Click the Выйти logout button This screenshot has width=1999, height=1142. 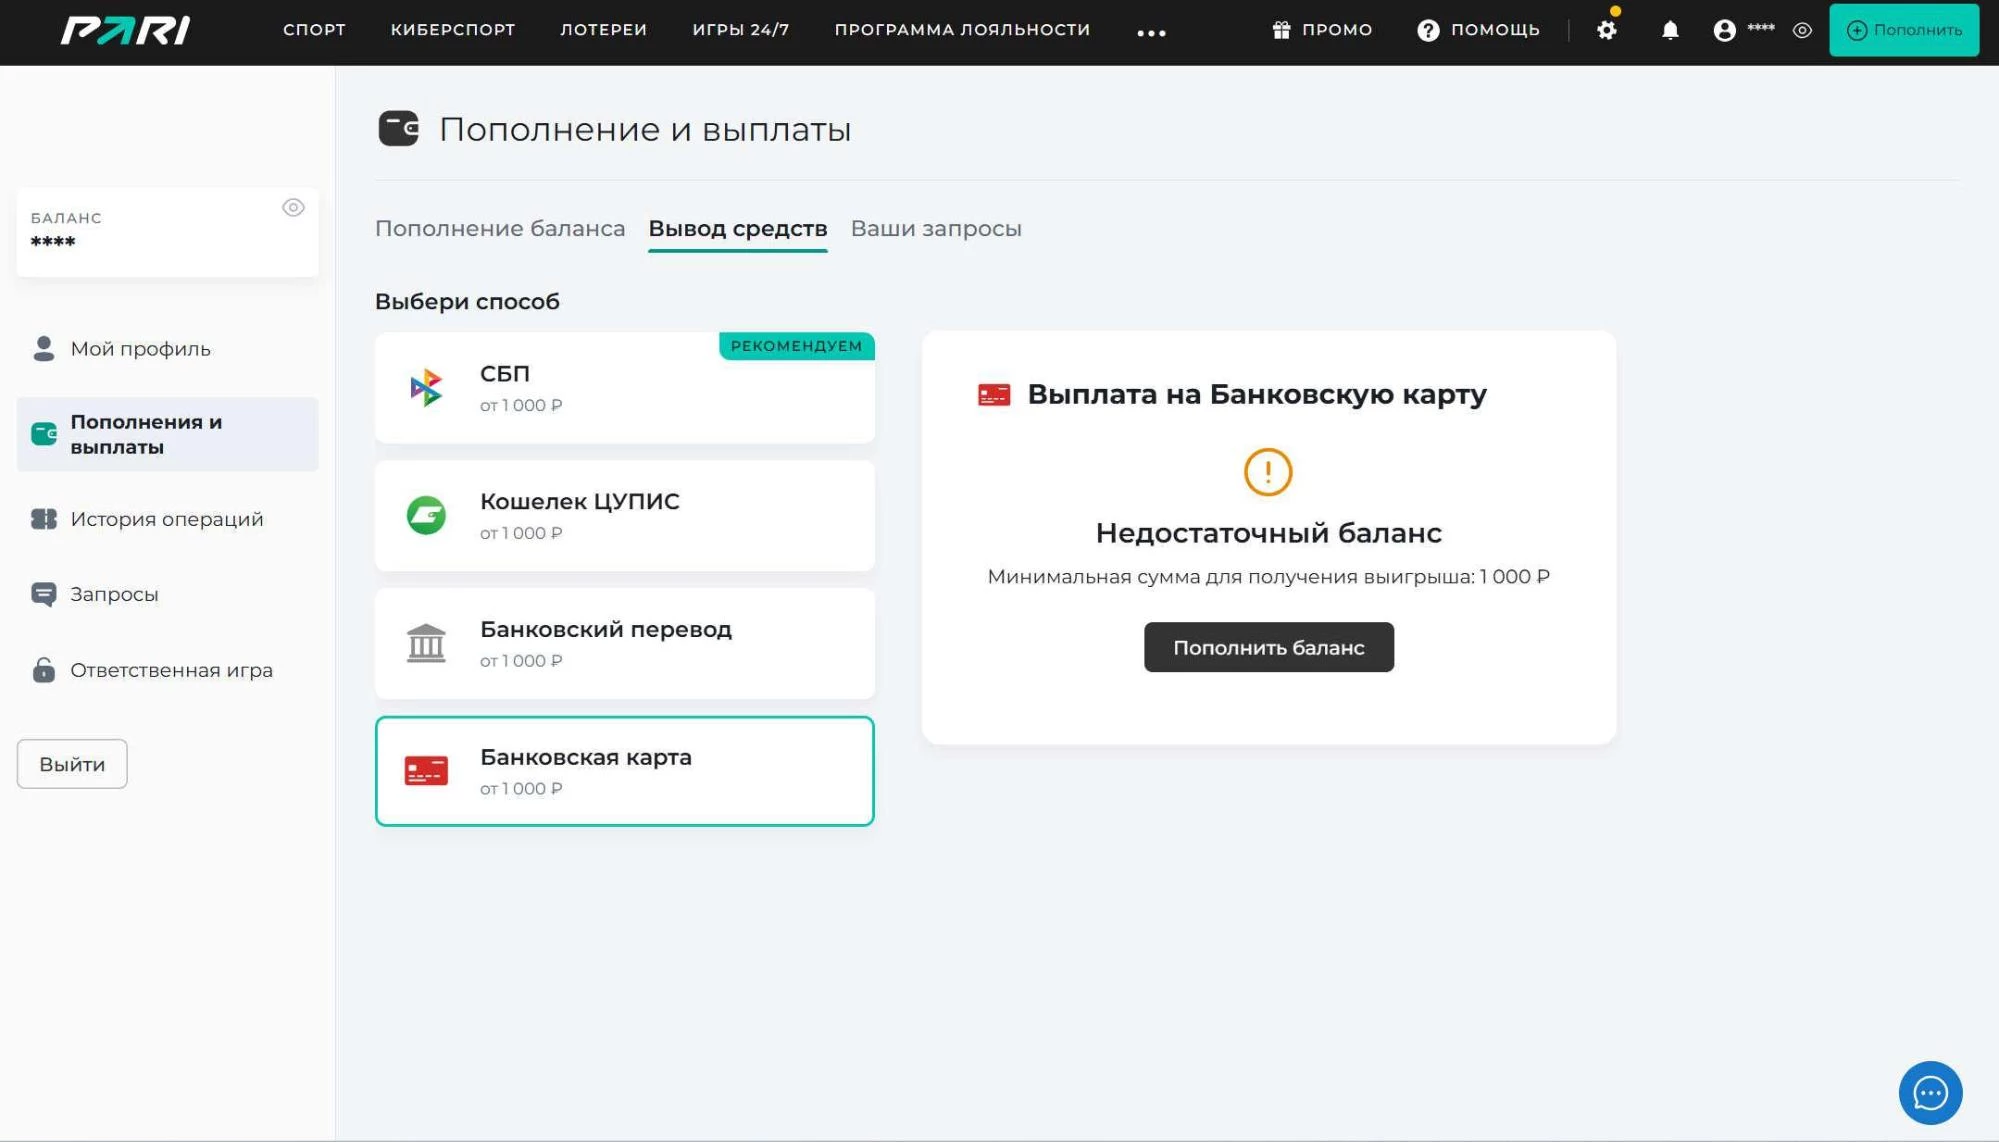(72, 764)
